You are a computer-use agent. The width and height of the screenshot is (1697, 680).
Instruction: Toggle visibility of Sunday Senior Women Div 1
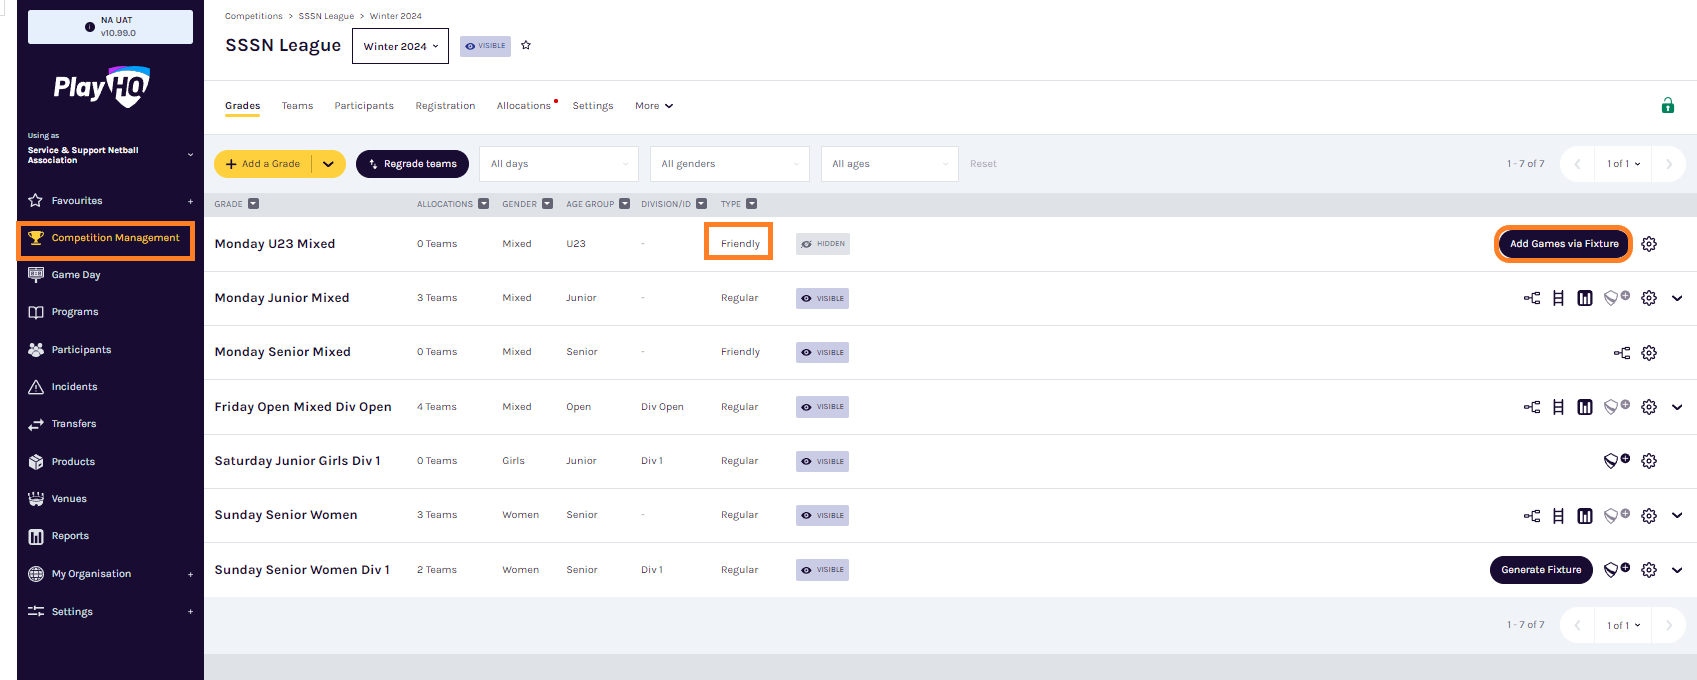point(822,570)
